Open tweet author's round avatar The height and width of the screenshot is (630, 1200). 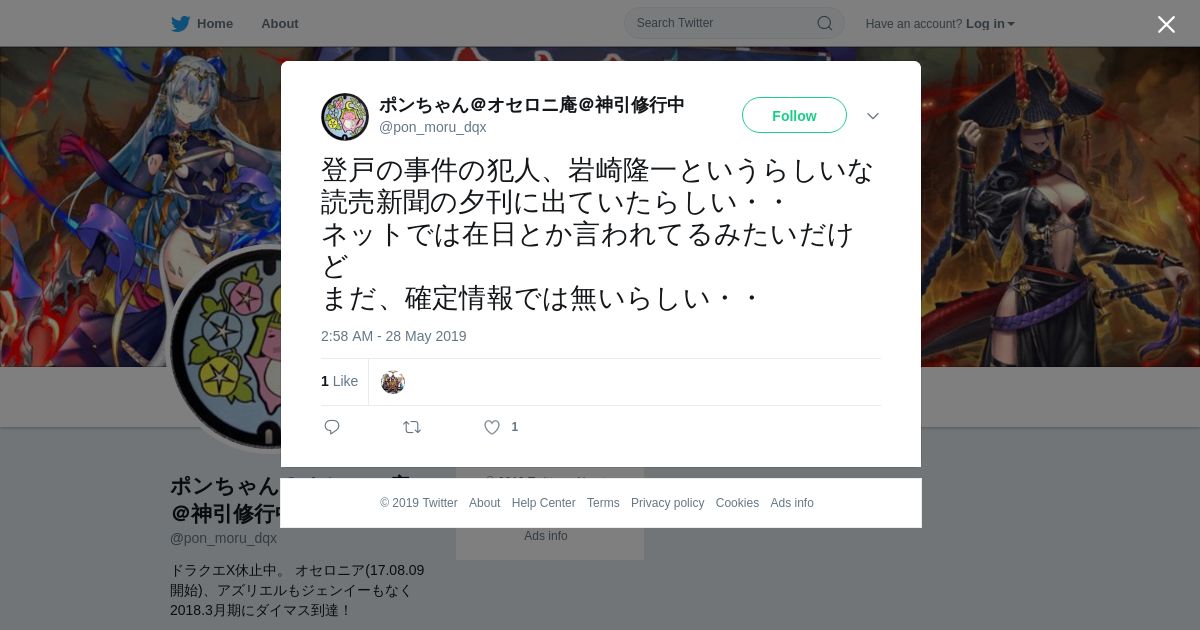(345, 117)
